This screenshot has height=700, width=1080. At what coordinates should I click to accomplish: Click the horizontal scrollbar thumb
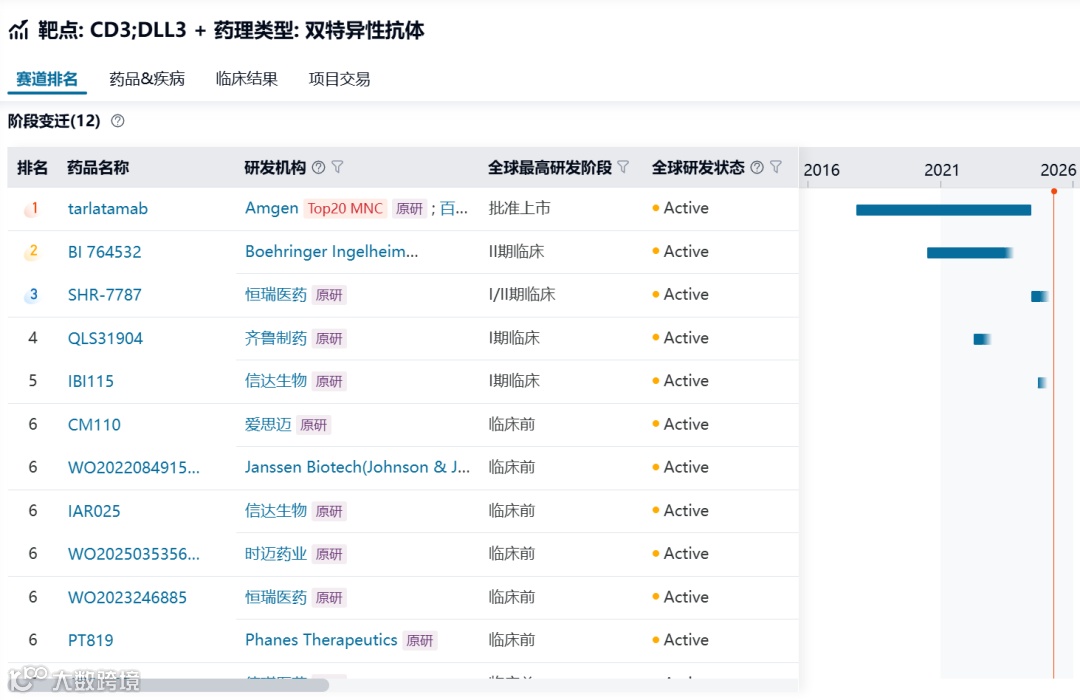pos(168,685)
